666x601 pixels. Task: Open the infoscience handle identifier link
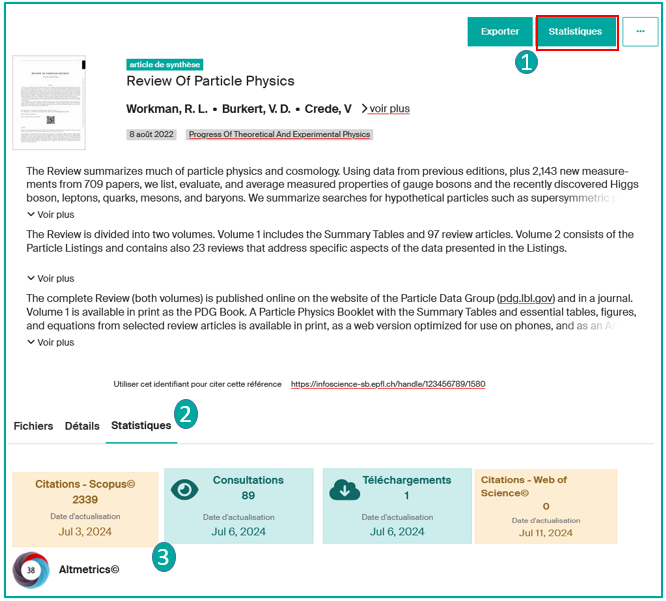(x=388, y=384)
